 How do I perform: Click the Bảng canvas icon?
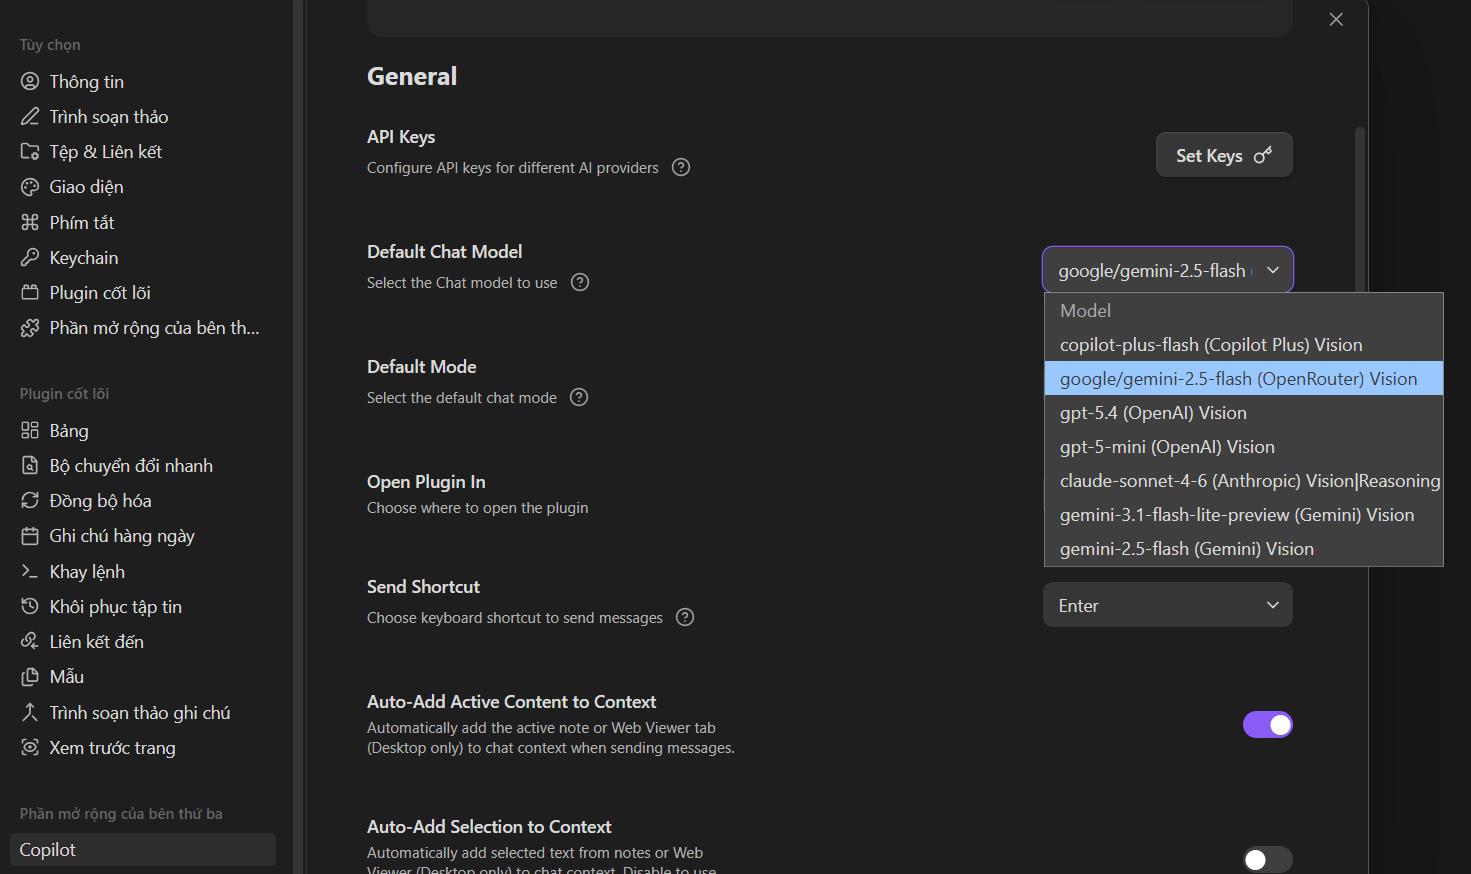30,430
